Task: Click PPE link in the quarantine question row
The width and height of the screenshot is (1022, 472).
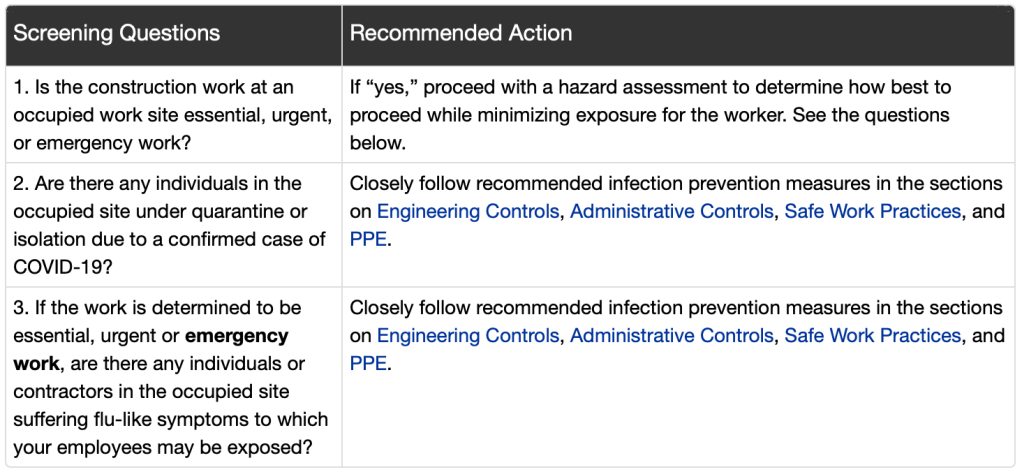Action: (367, 239)
